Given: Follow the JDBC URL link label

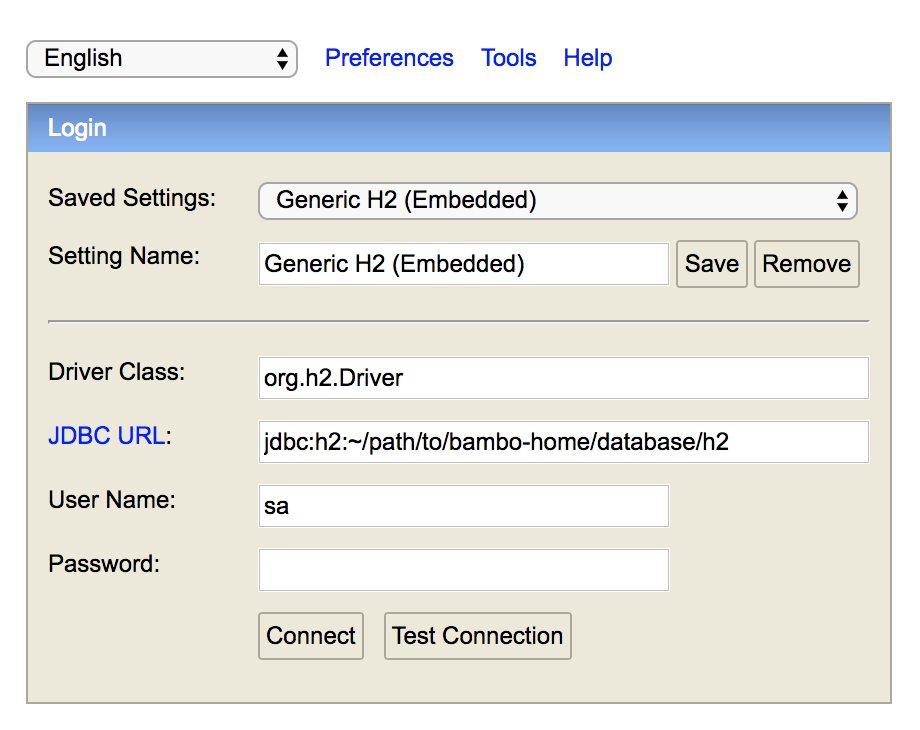Looking at the screenshot, I should pyautogui.click(x=106, y=436).
